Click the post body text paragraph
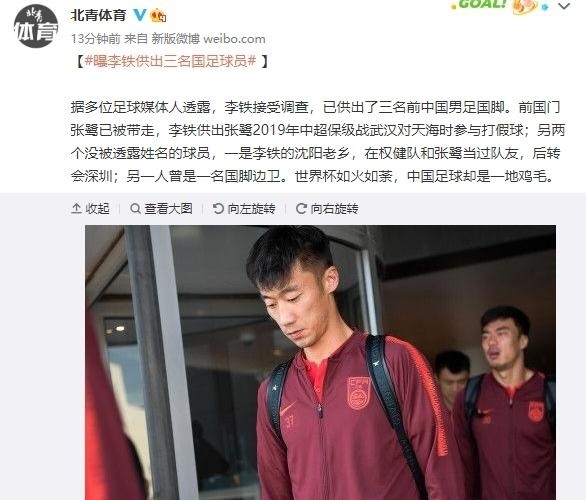Screen dimensions: 586x500 click(x=317, y=142)
